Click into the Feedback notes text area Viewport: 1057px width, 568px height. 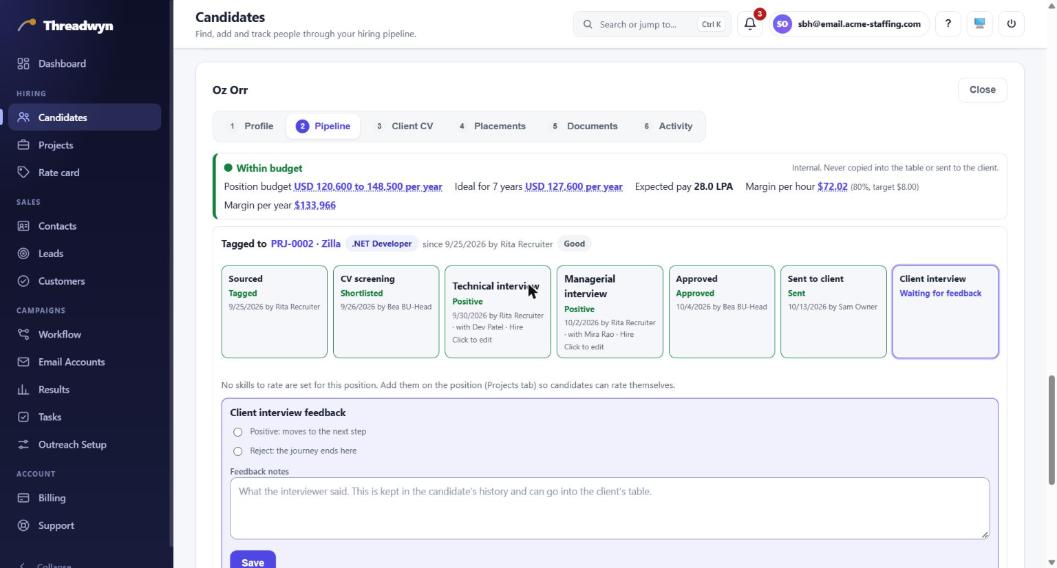609,508
